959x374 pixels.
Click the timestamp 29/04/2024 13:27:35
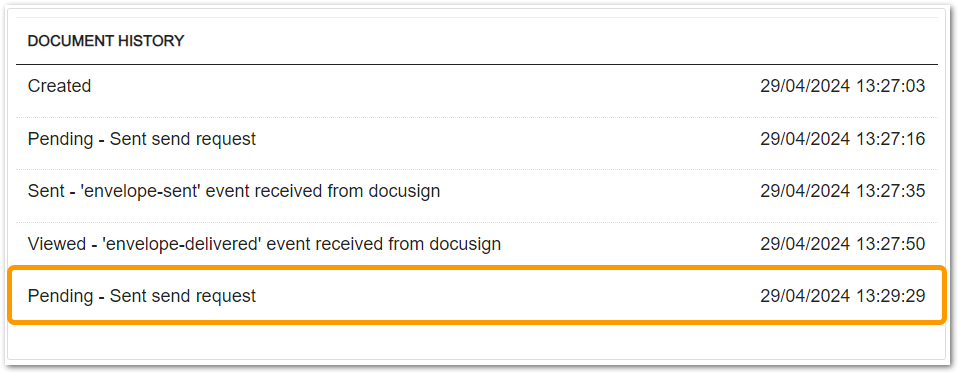click(x=843, y=192)
